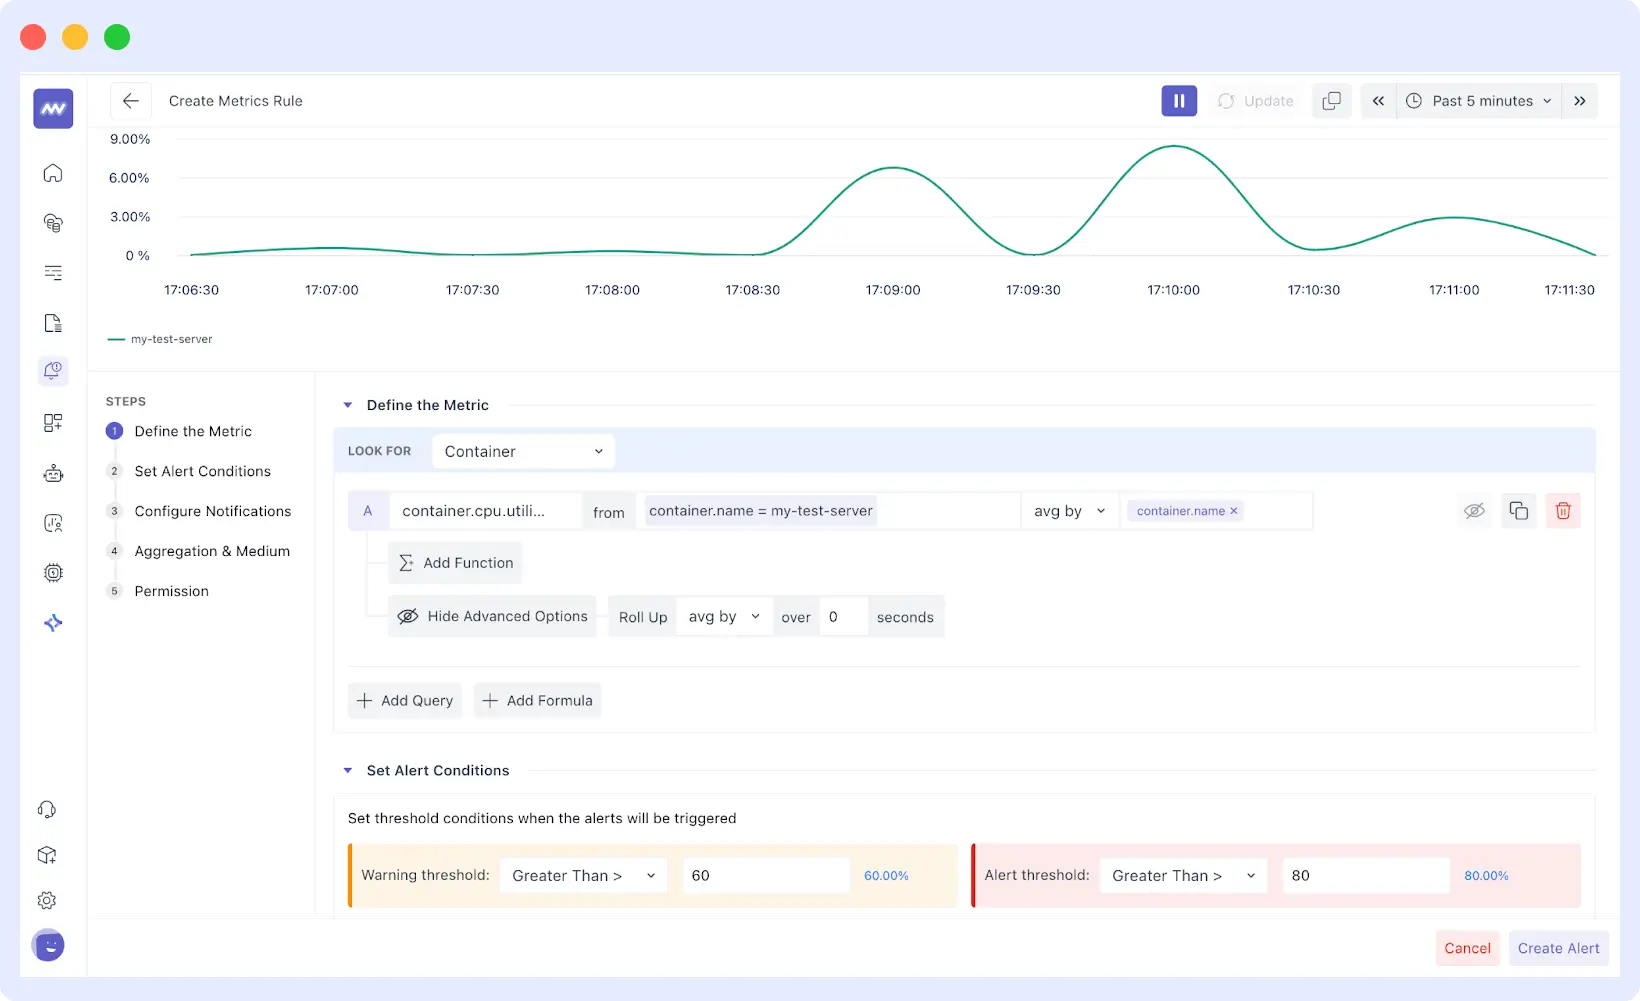The image size is (1640, 1001).
Task: Click the warning threshold value field showing 60
Action: tap(765, 875)
